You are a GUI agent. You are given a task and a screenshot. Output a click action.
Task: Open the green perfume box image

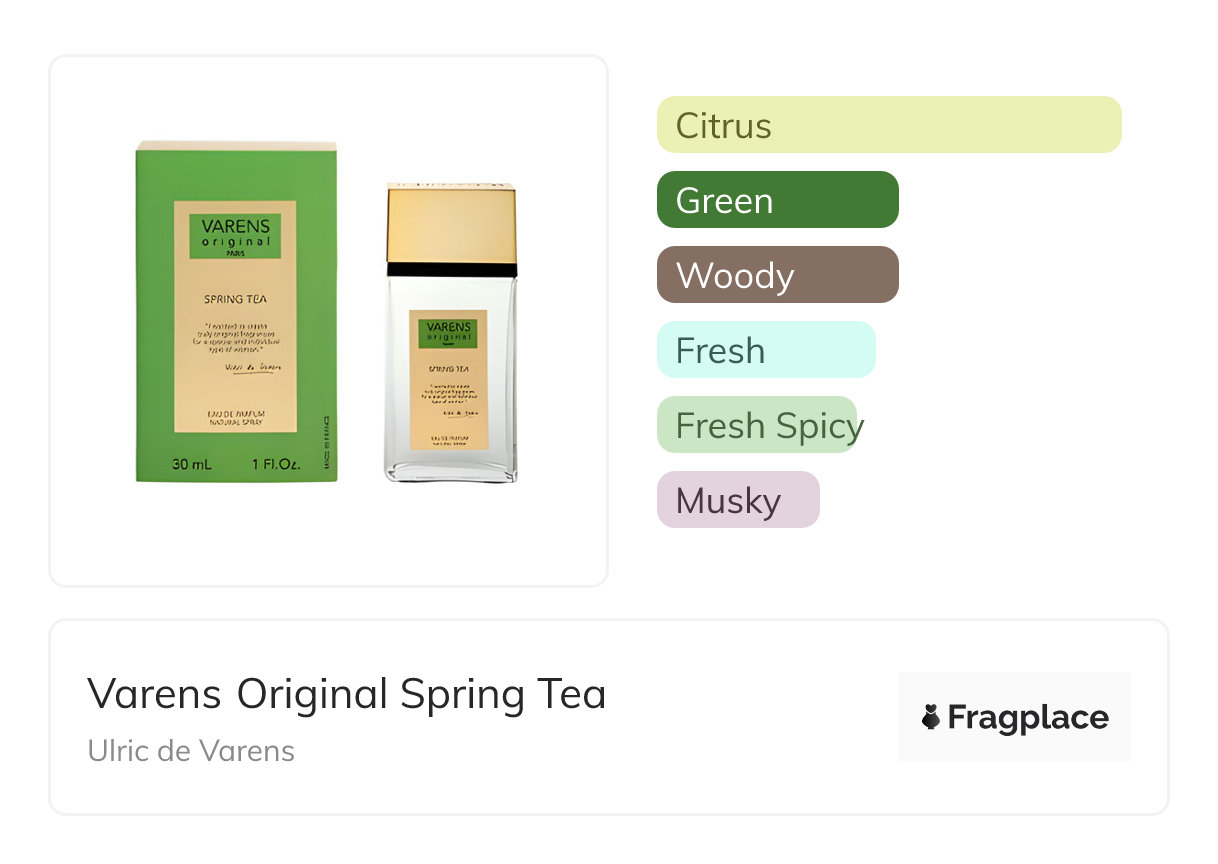tap(236, 312)
